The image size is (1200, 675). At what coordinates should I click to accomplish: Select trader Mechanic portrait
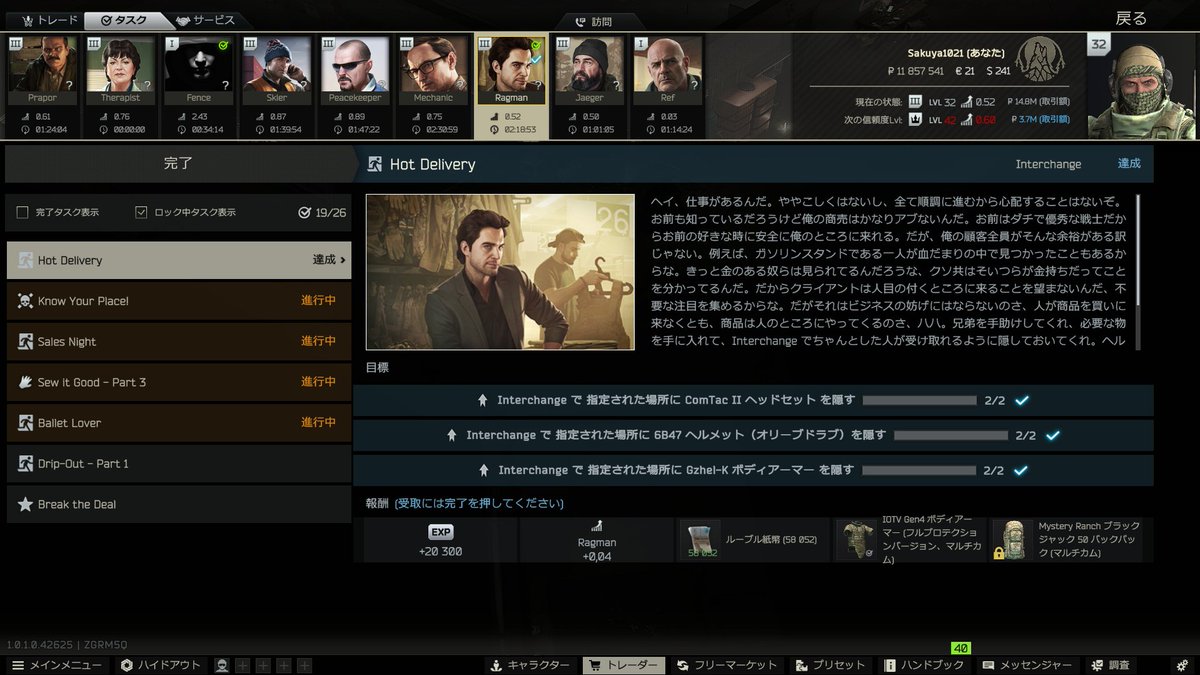pos(433,70)
